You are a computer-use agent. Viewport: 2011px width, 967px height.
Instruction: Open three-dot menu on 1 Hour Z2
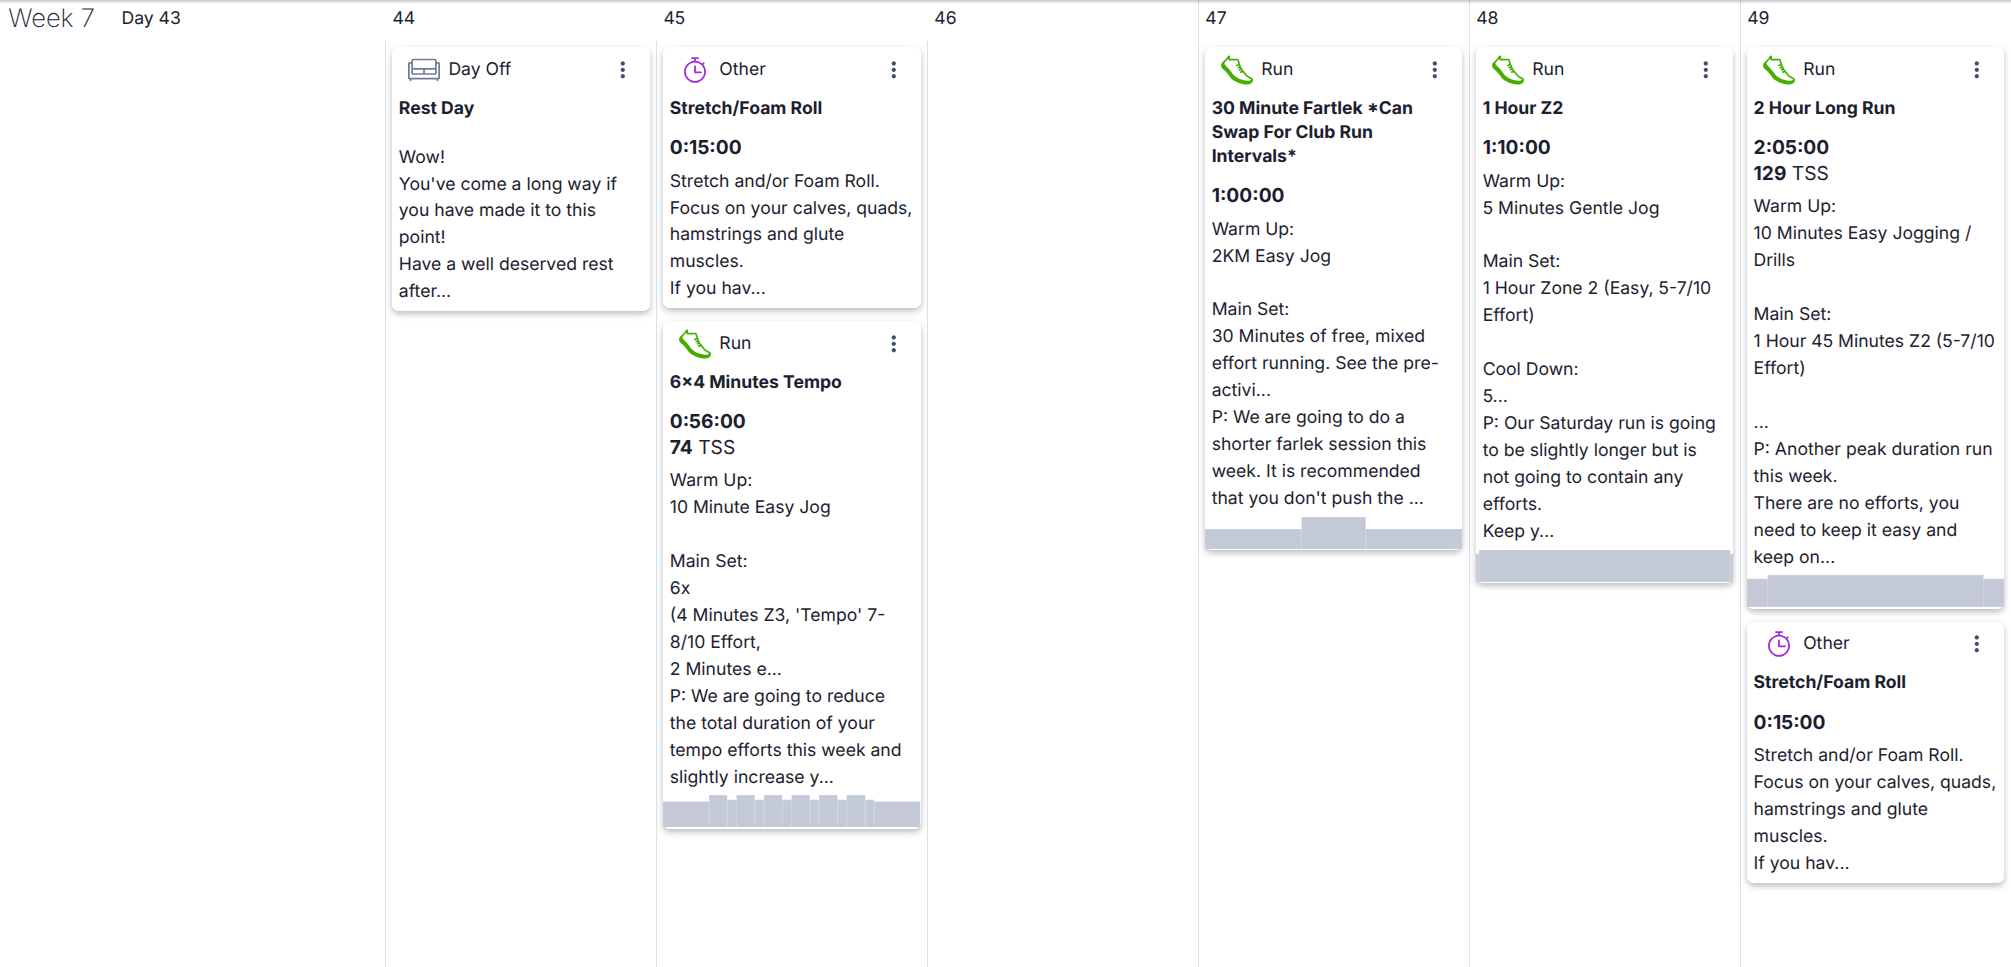[x=1705, y=69]
